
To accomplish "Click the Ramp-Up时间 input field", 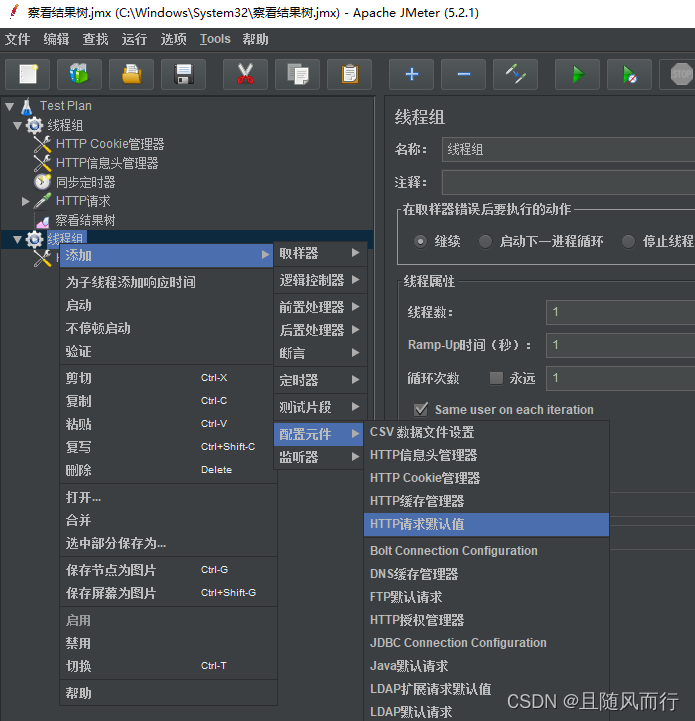I will coord(620,345).
